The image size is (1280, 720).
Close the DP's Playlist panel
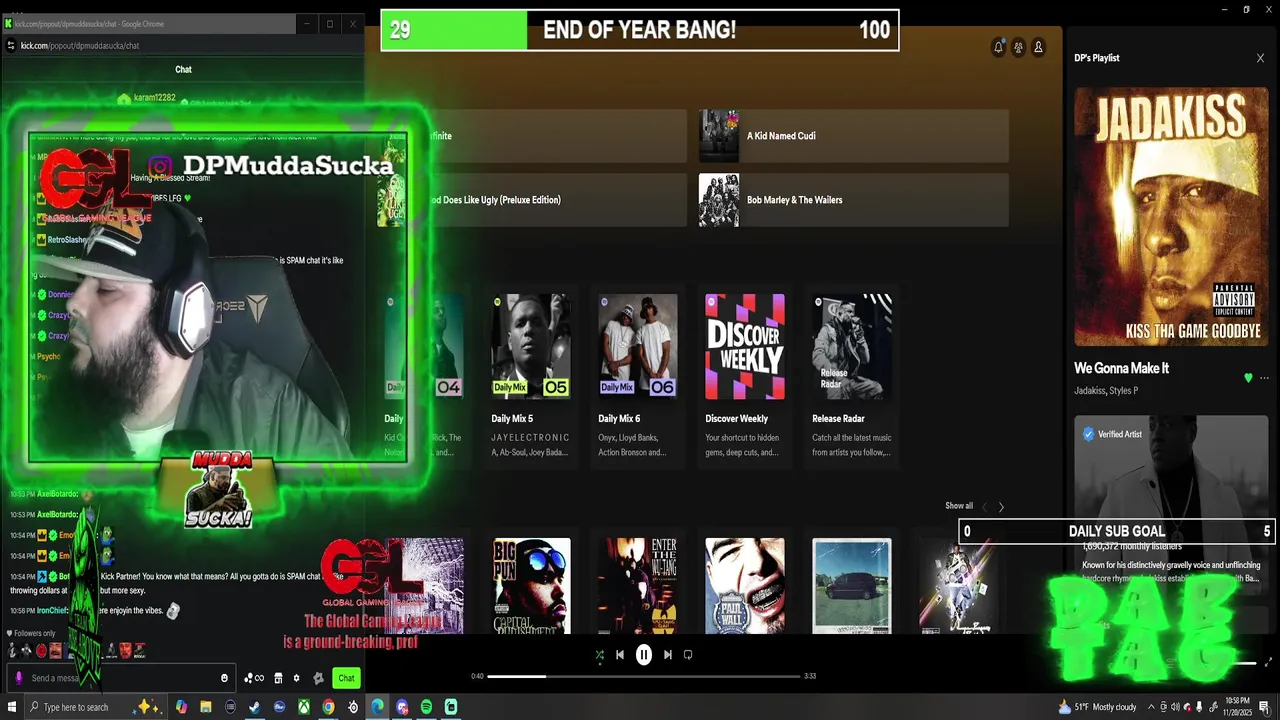coord(1260,58)
